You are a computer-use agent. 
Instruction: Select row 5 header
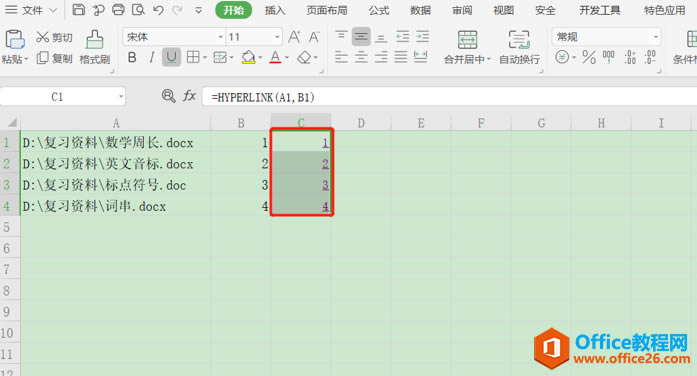coord(6,227)
